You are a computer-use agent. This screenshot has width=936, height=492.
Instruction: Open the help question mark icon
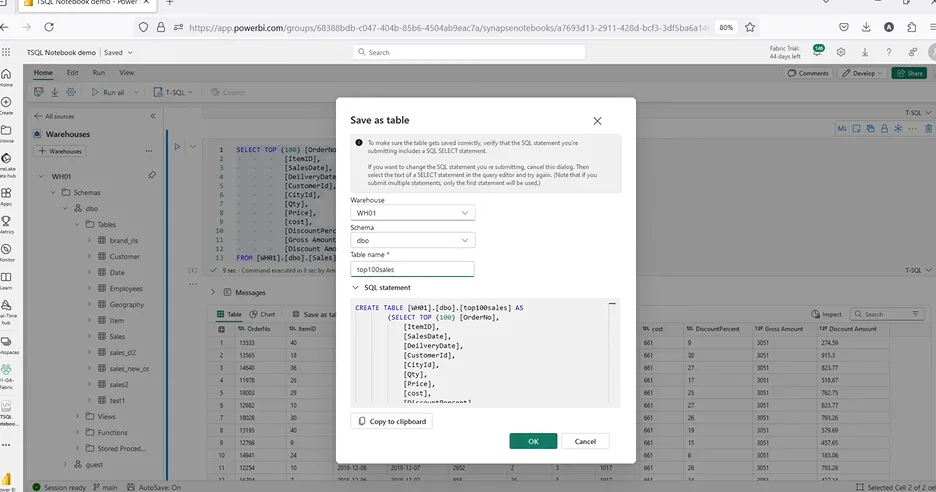click(x=888, y=52)
